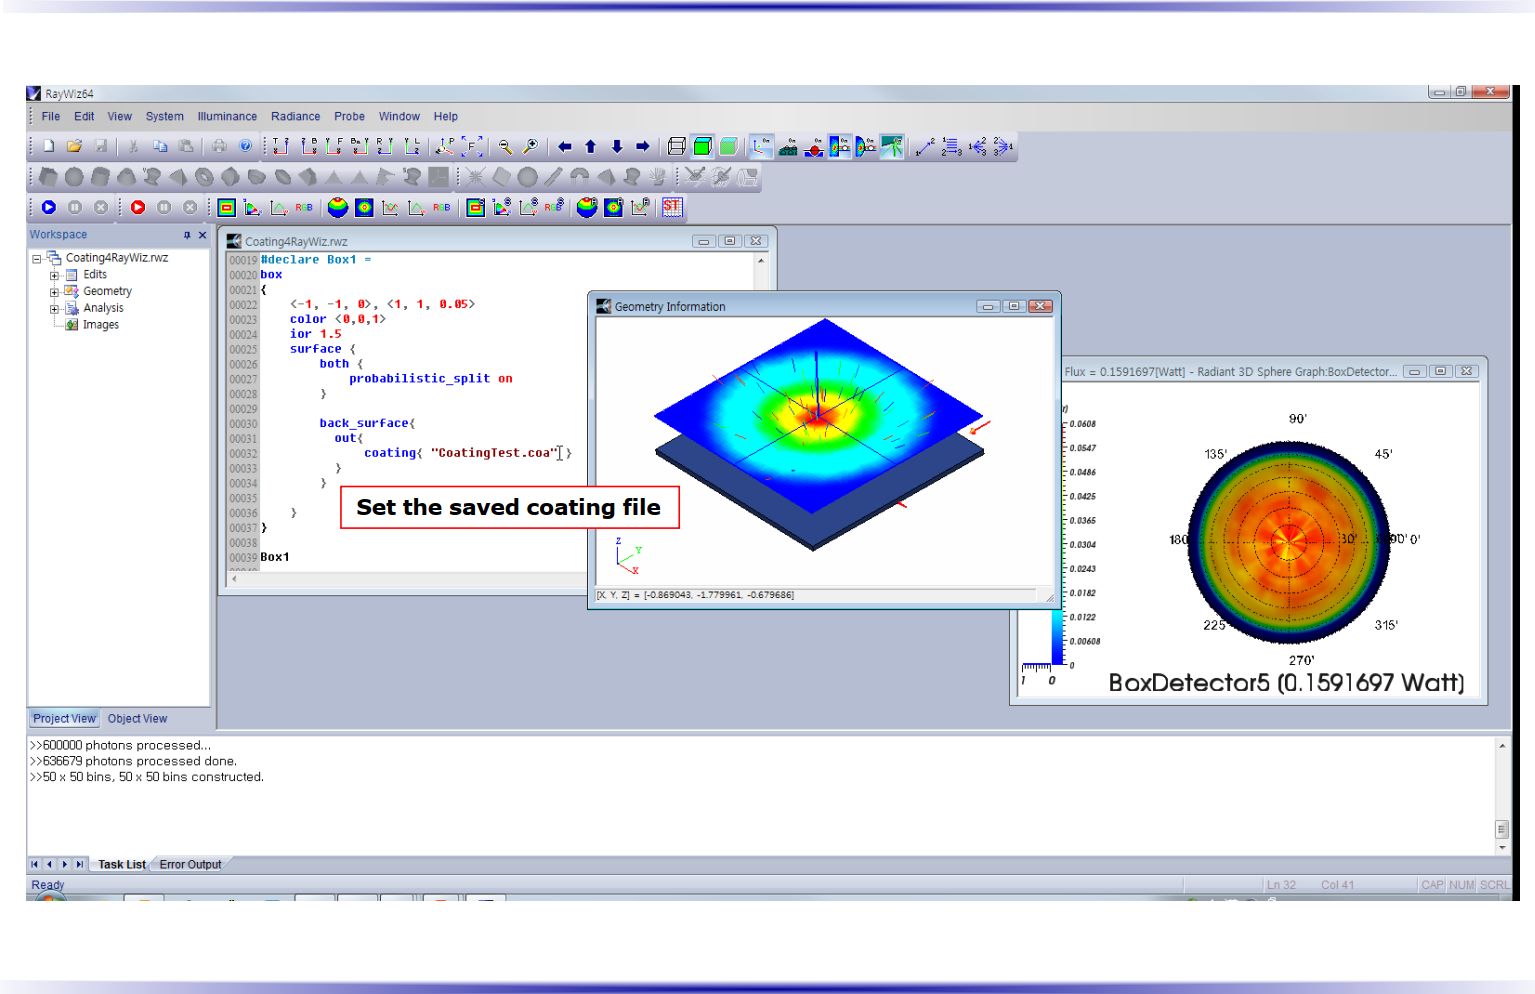Click the blue left arrow icon

pos(565,147)
